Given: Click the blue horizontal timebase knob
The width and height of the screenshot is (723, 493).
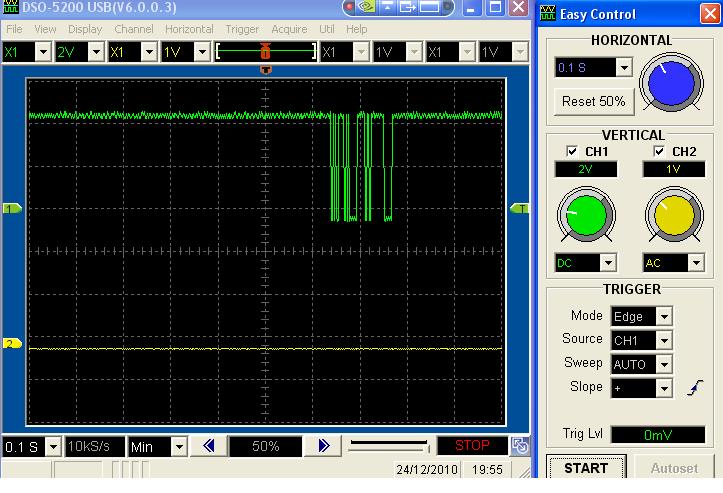Looking at the screenshot, I should click(x=671, y=83).
